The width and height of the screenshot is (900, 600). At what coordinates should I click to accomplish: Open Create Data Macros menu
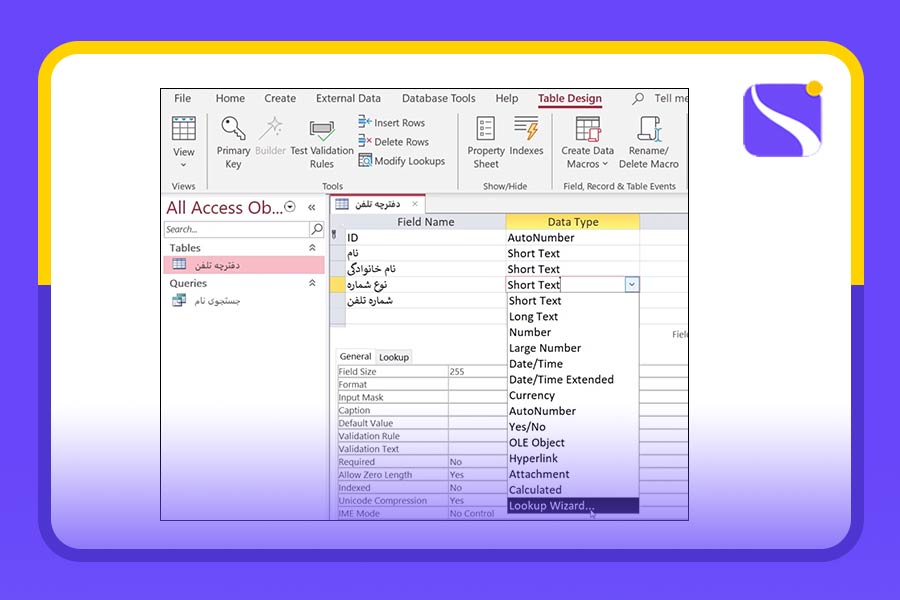[587, 143]
